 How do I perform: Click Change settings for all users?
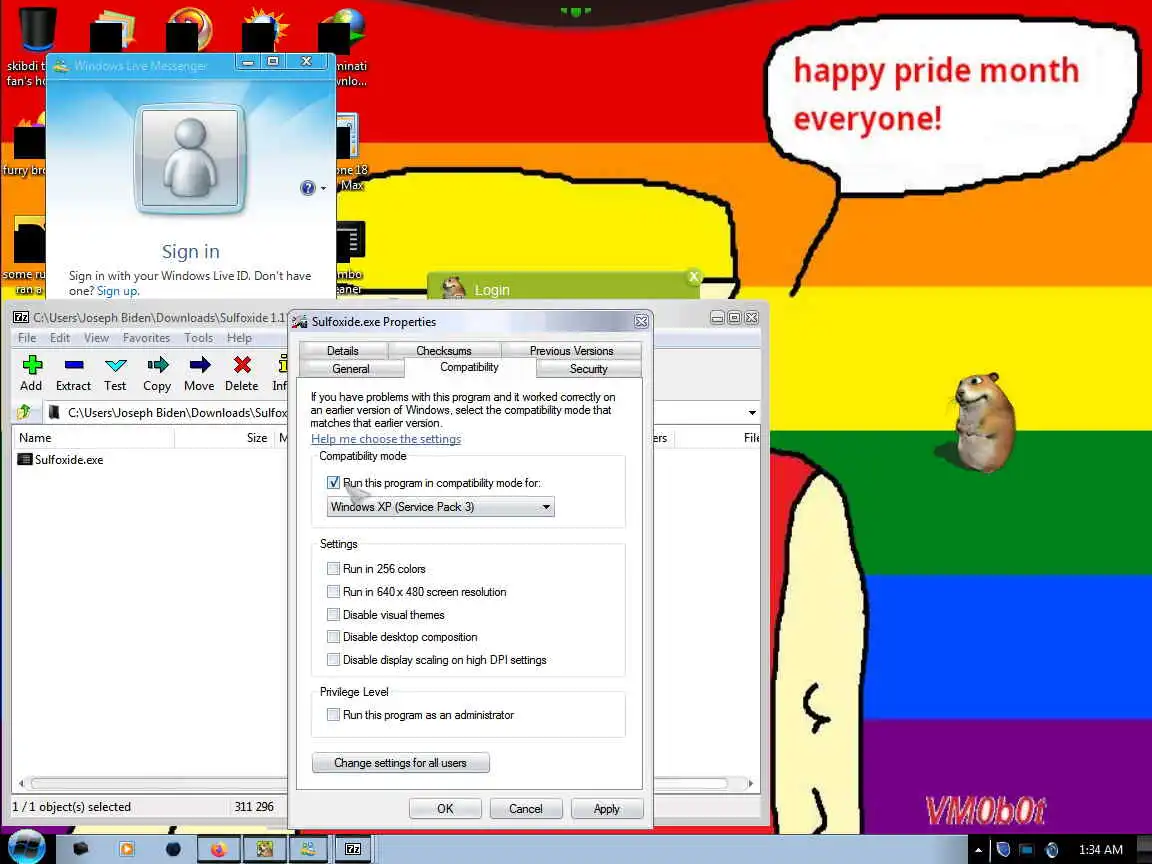click(400, 763)
